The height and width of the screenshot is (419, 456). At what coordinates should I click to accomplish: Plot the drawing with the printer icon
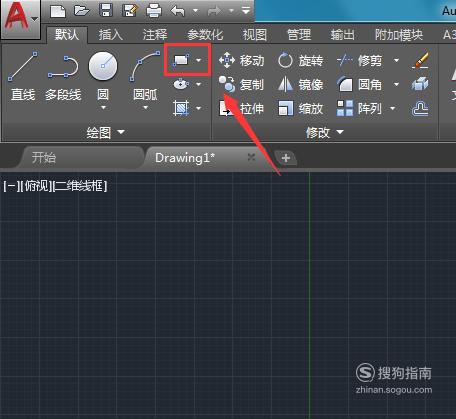pyautogui.click(x=154, y=11)
